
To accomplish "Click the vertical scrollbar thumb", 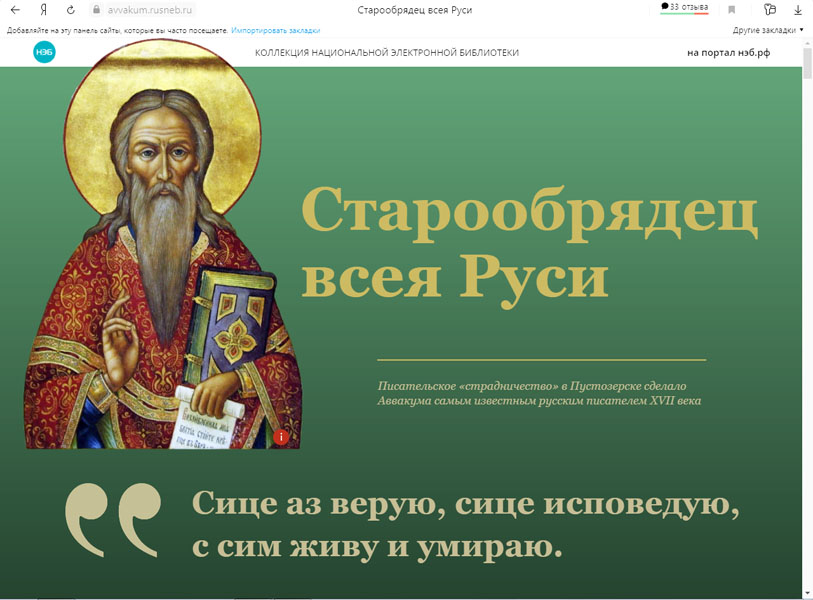I will [806, 64].
